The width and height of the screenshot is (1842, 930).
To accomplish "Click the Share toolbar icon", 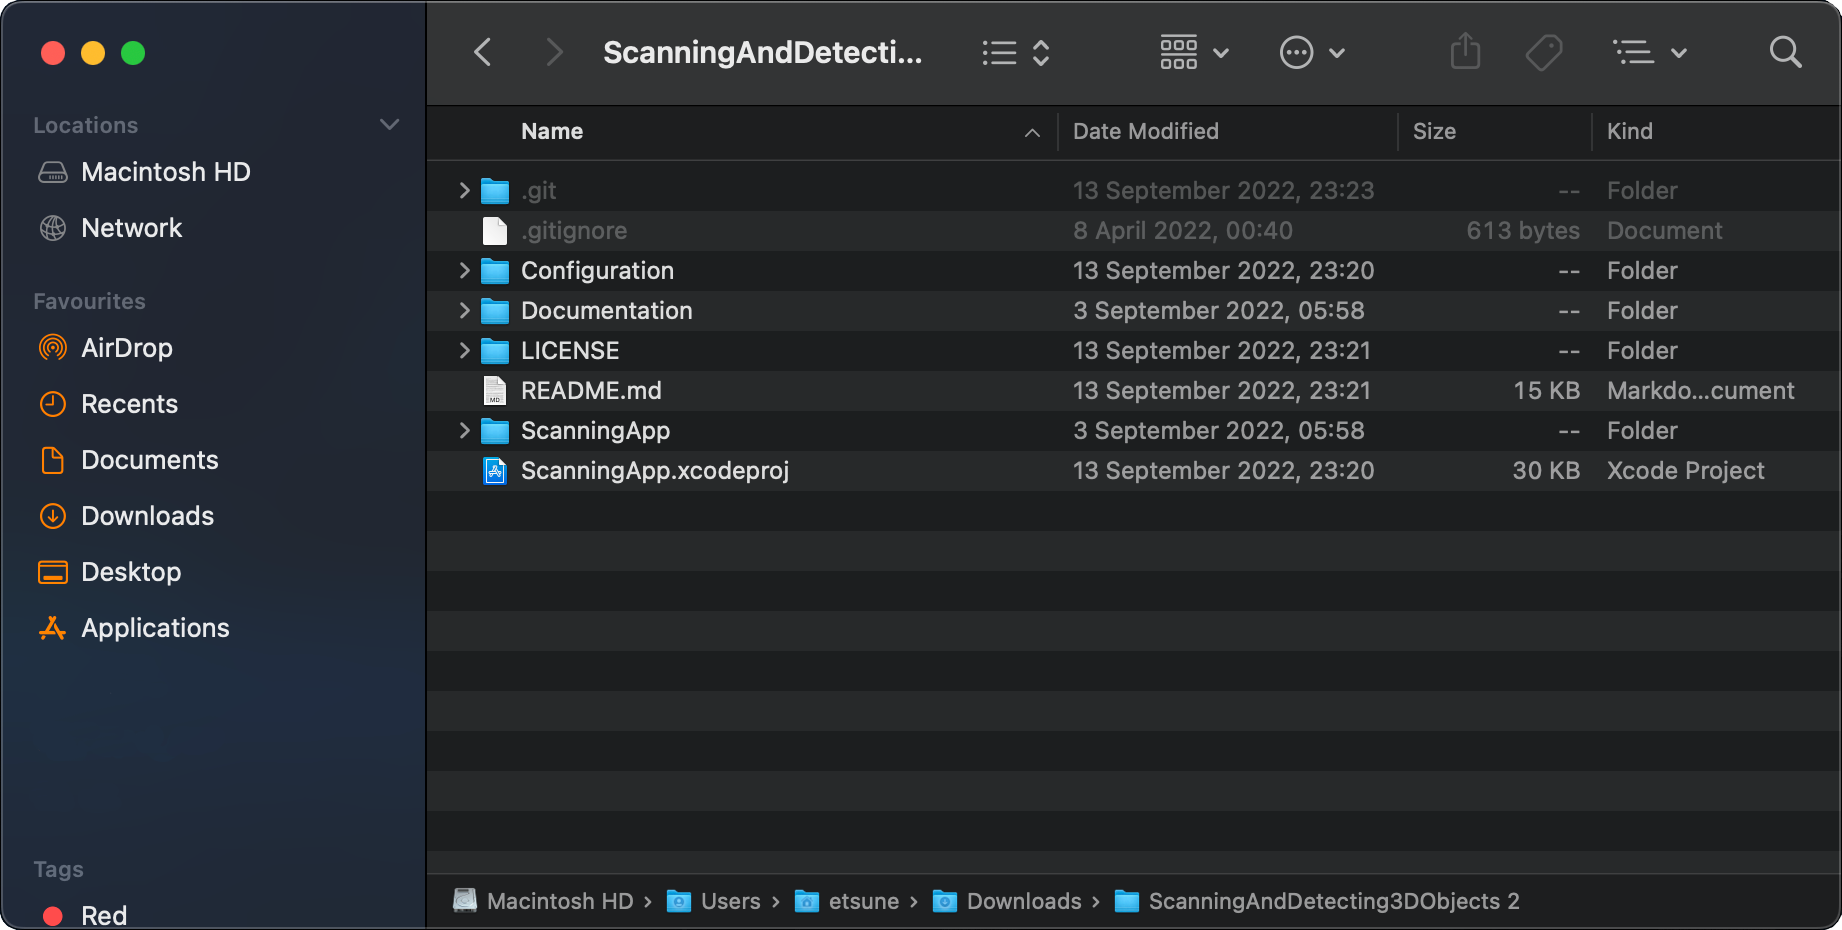I will coord(1465,52).
